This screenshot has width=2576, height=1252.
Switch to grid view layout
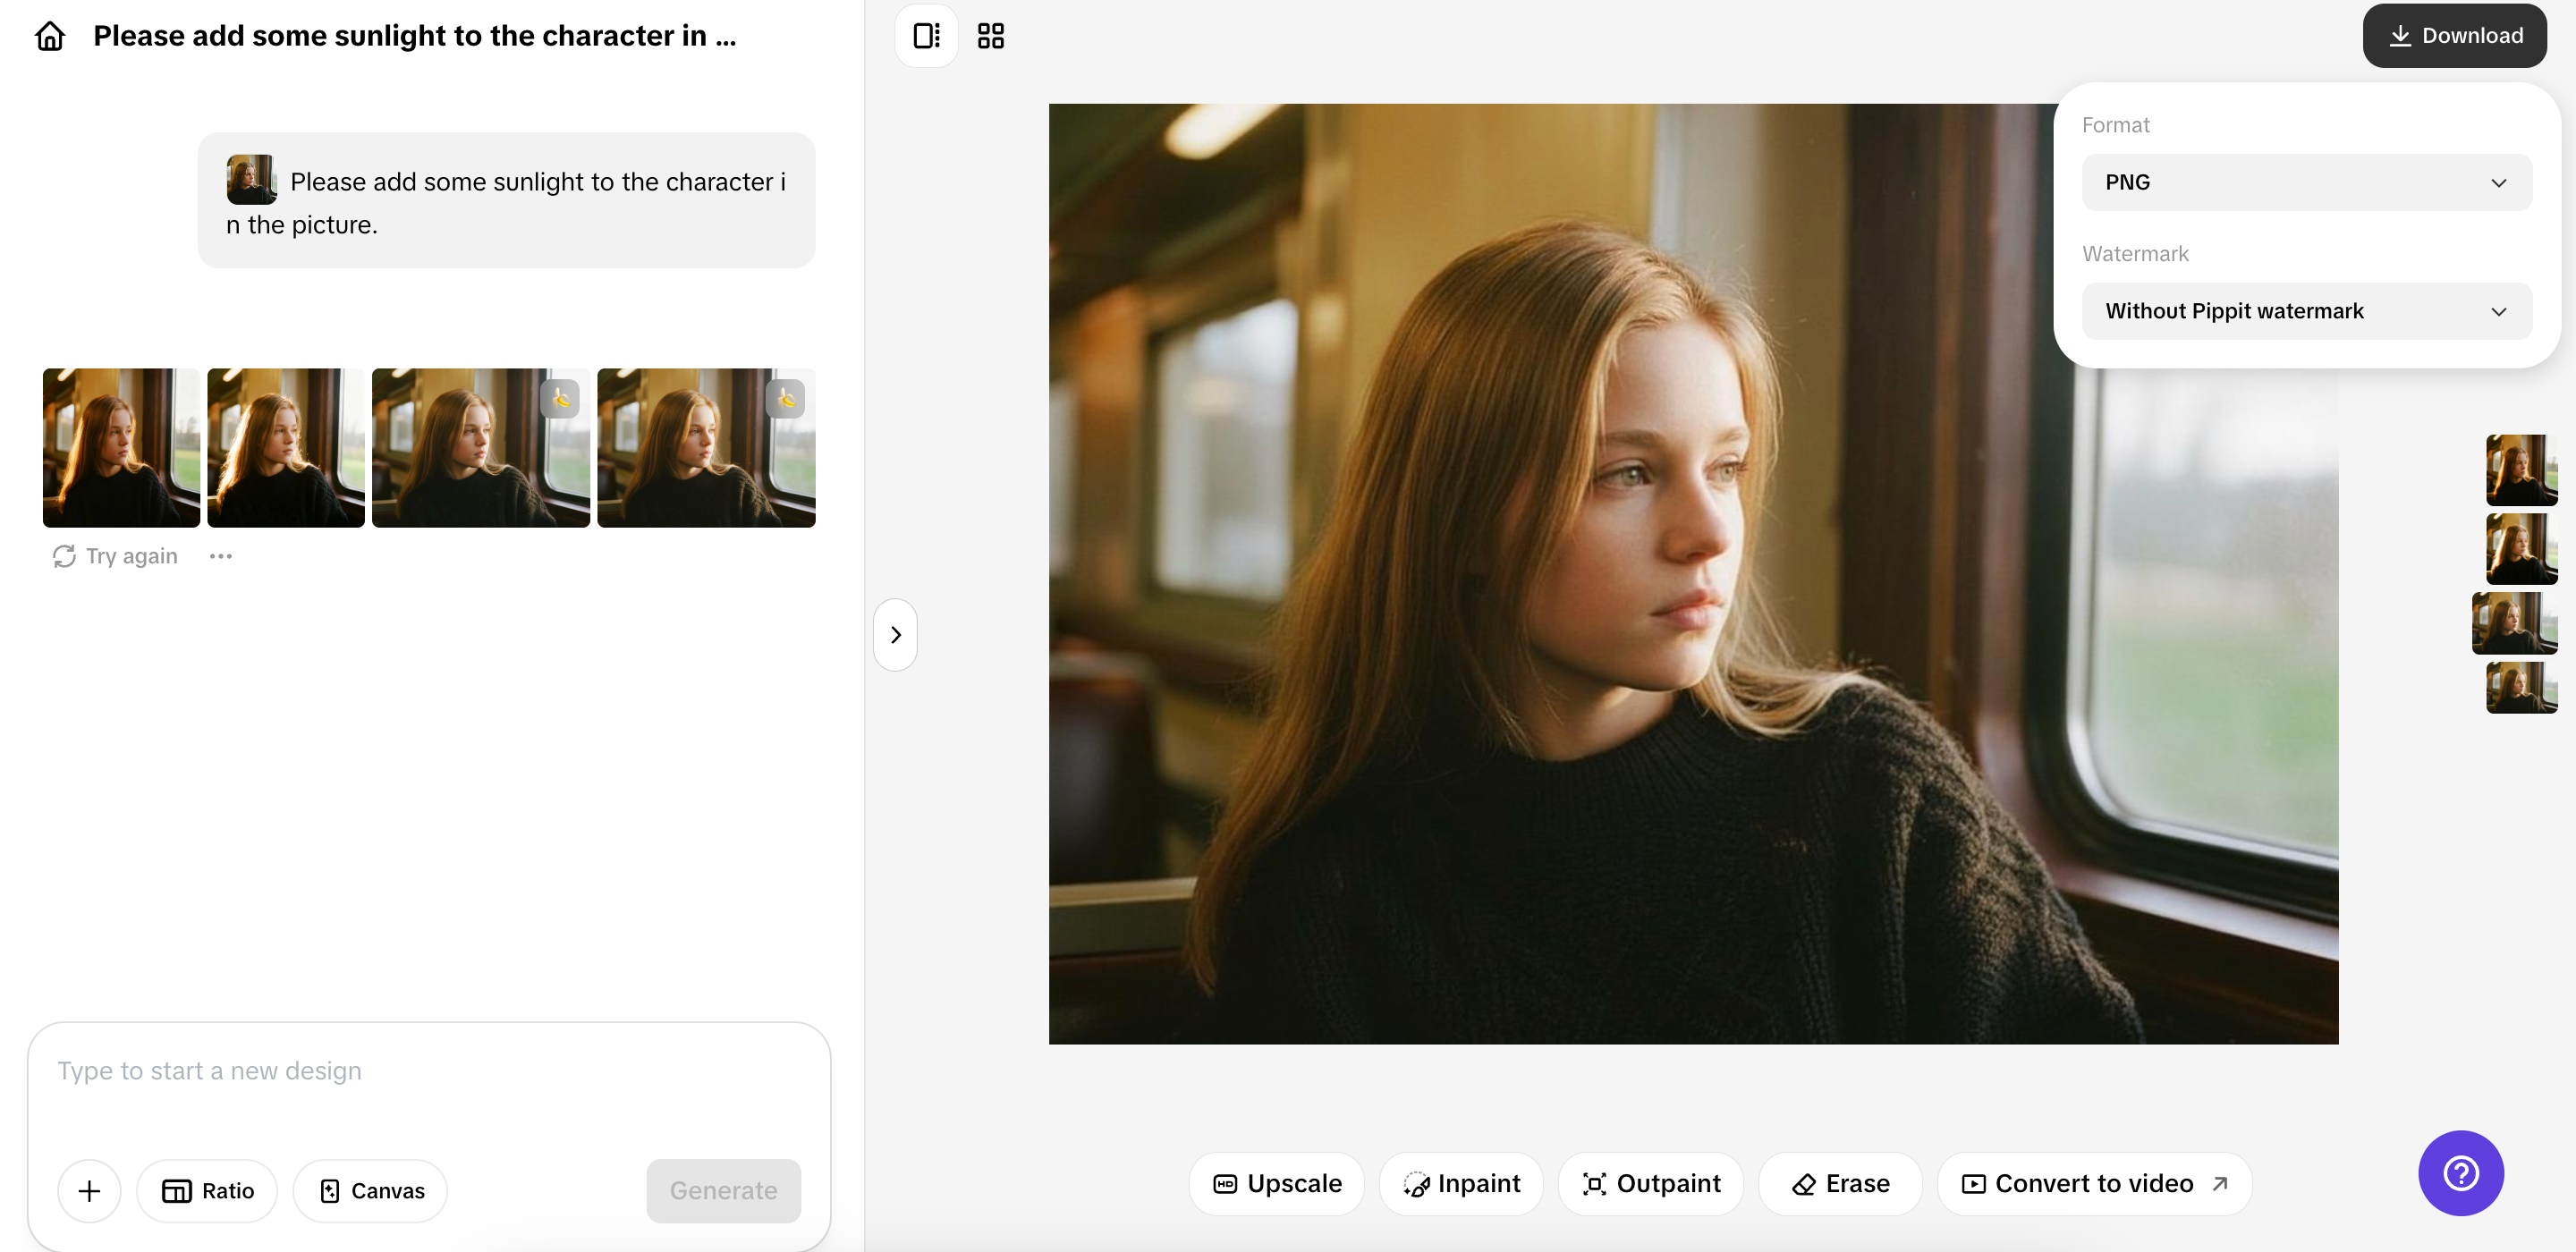tap(990, 36)
